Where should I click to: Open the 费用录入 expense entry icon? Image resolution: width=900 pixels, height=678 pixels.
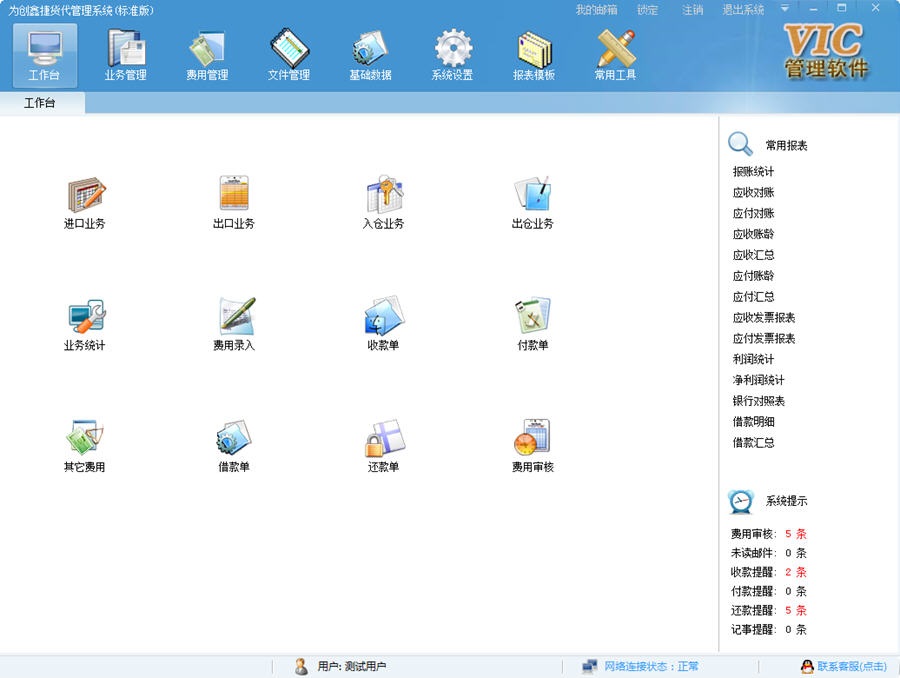[x=233, y=322]
